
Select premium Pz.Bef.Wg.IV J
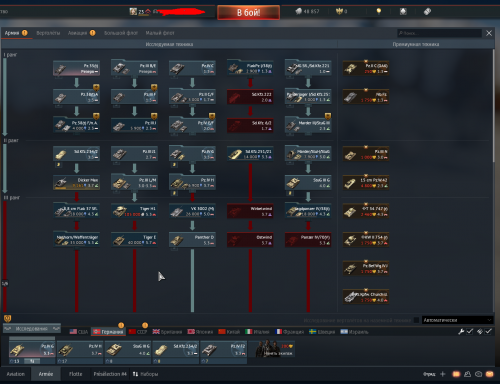pyautogui.click(x=366, y=269)
